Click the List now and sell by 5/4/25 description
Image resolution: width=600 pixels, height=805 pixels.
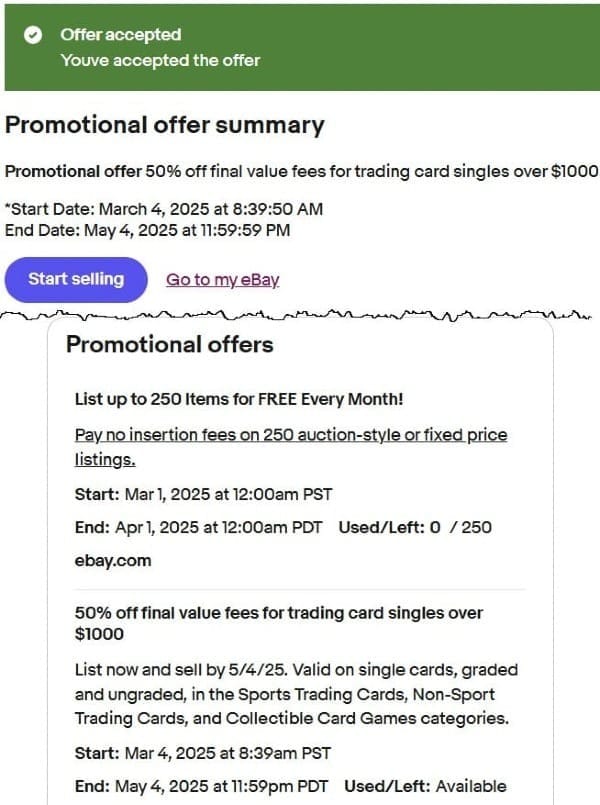coord(296,694)
